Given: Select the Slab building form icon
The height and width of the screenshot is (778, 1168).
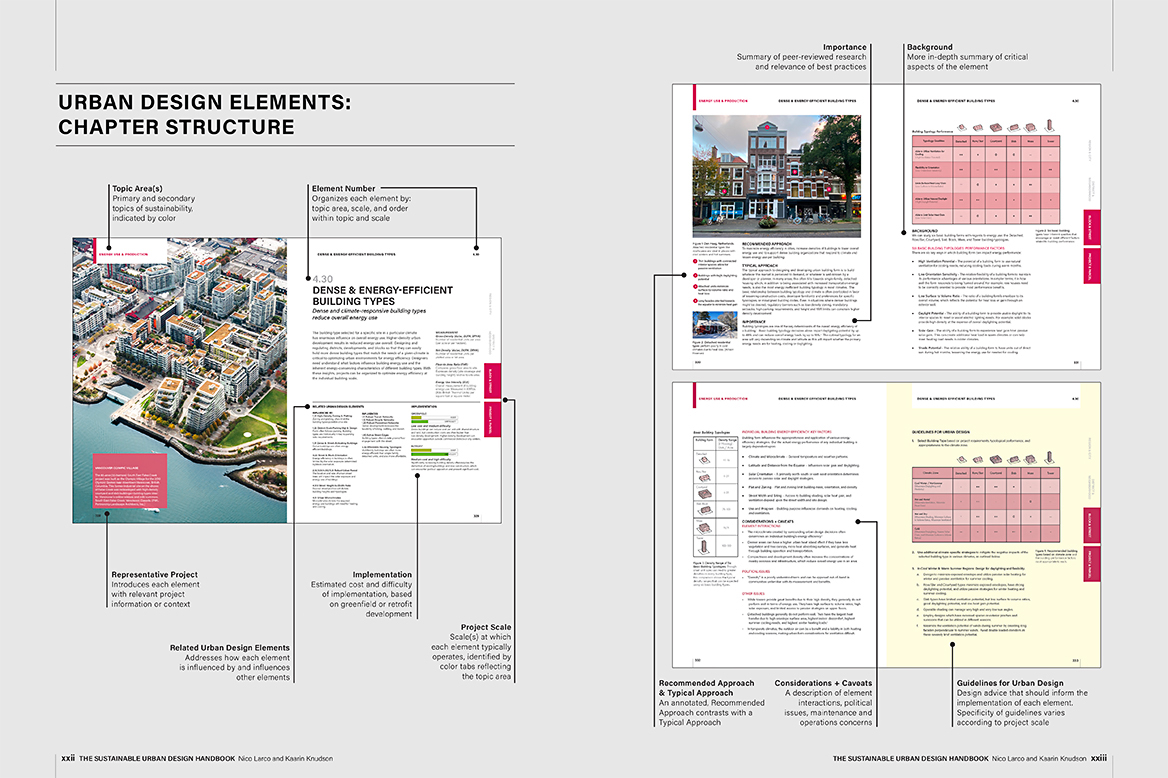Looking at the screenshot, I should pyautogui.click(x=1013, y=126).
